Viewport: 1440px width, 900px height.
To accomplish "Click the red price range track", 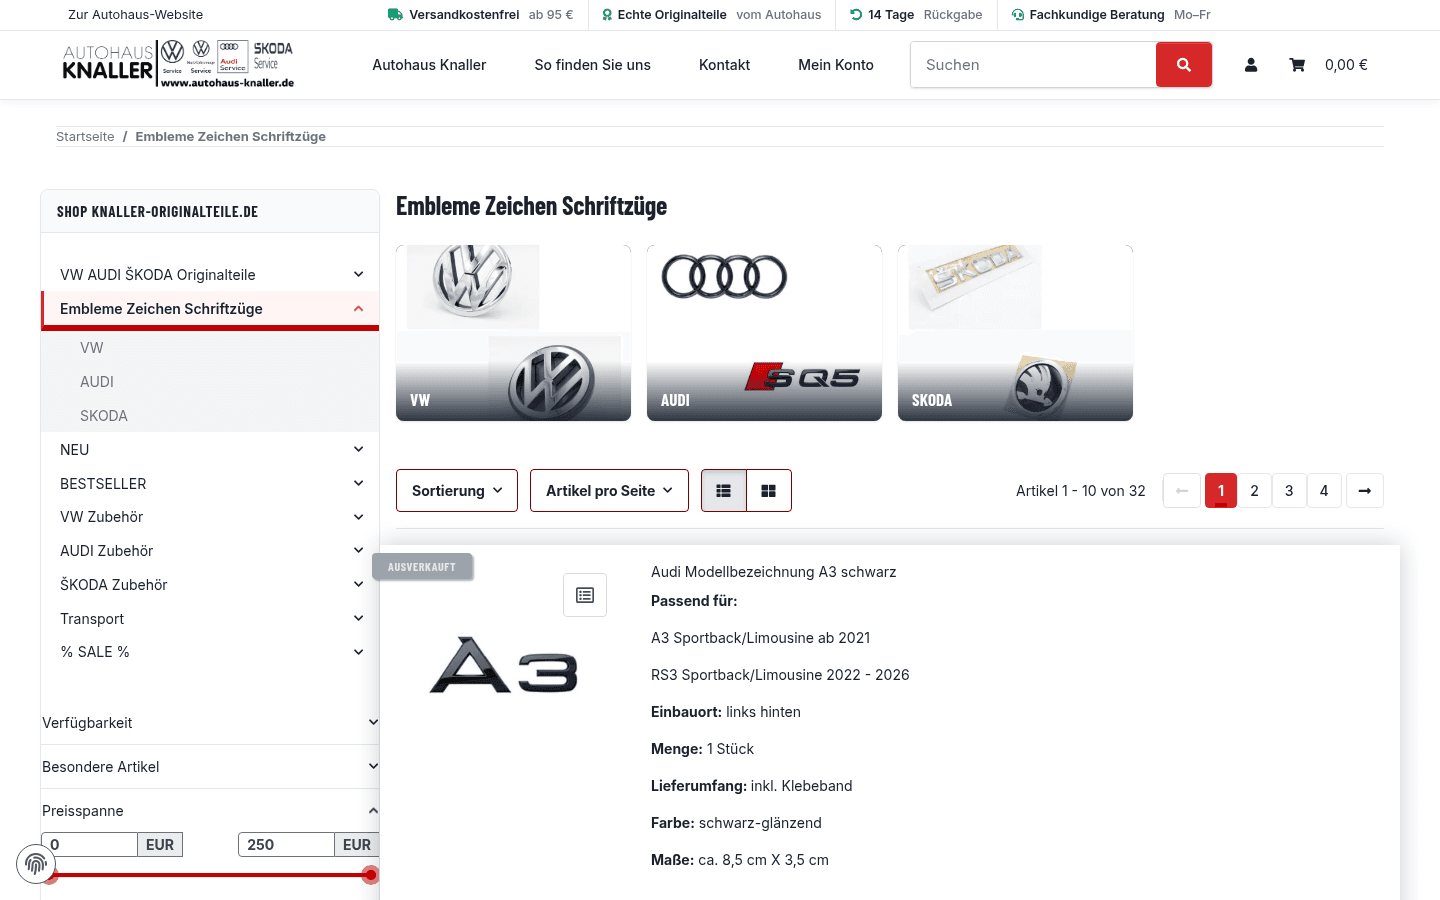I will (210, 875).
